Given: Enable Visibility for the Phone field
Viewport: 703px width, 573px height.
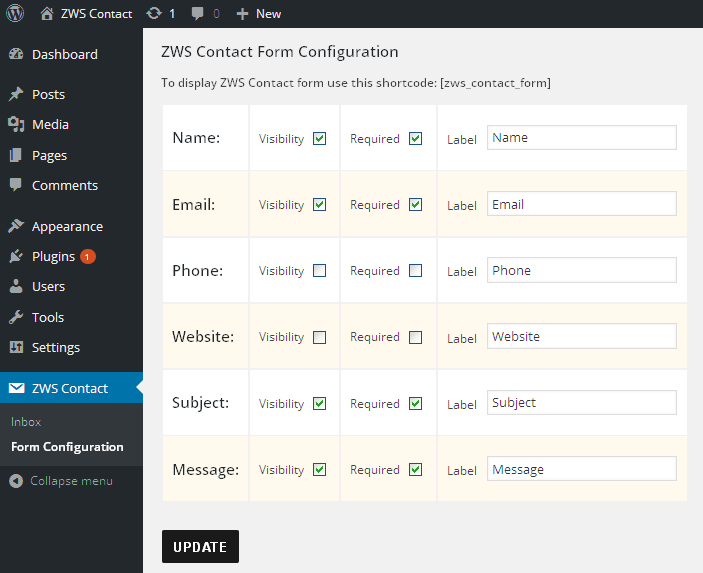Looking at the screenshot, I should (320, 271).
